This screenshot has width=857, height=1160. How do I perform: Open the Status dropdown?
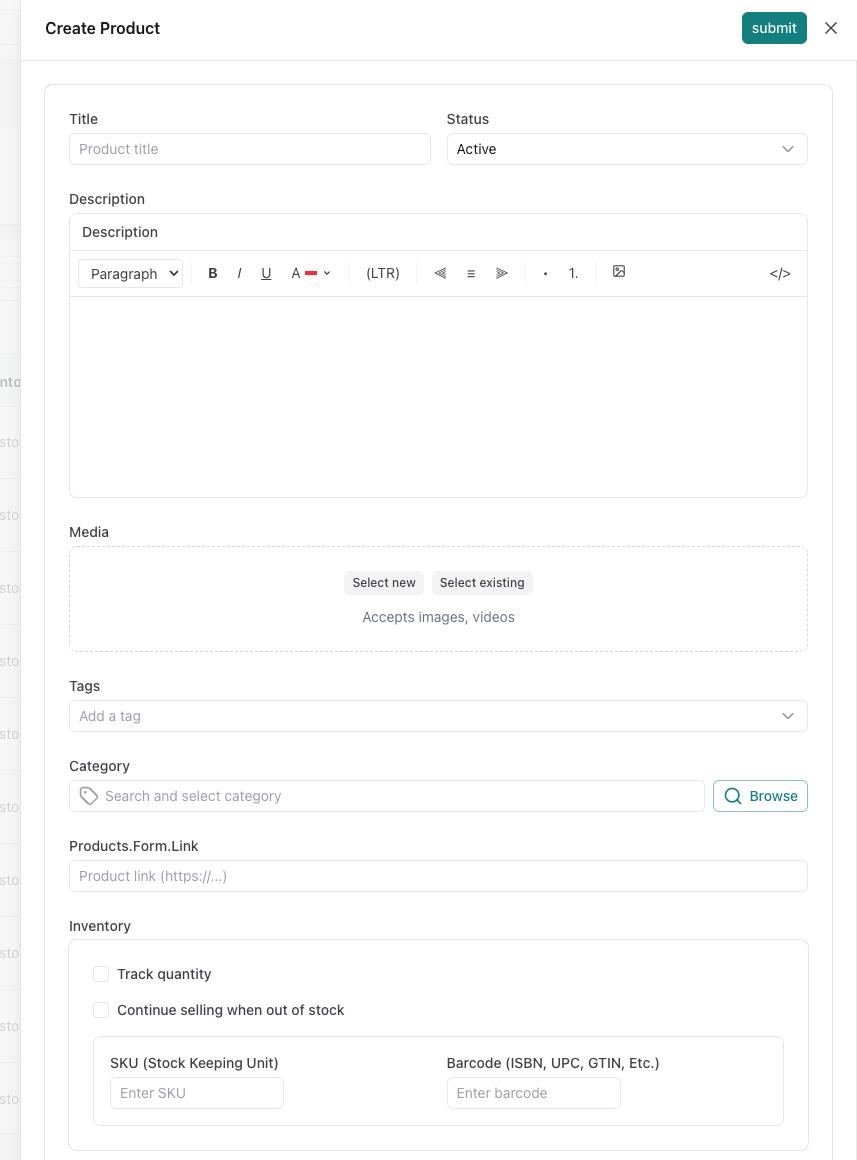coord(627,149)
